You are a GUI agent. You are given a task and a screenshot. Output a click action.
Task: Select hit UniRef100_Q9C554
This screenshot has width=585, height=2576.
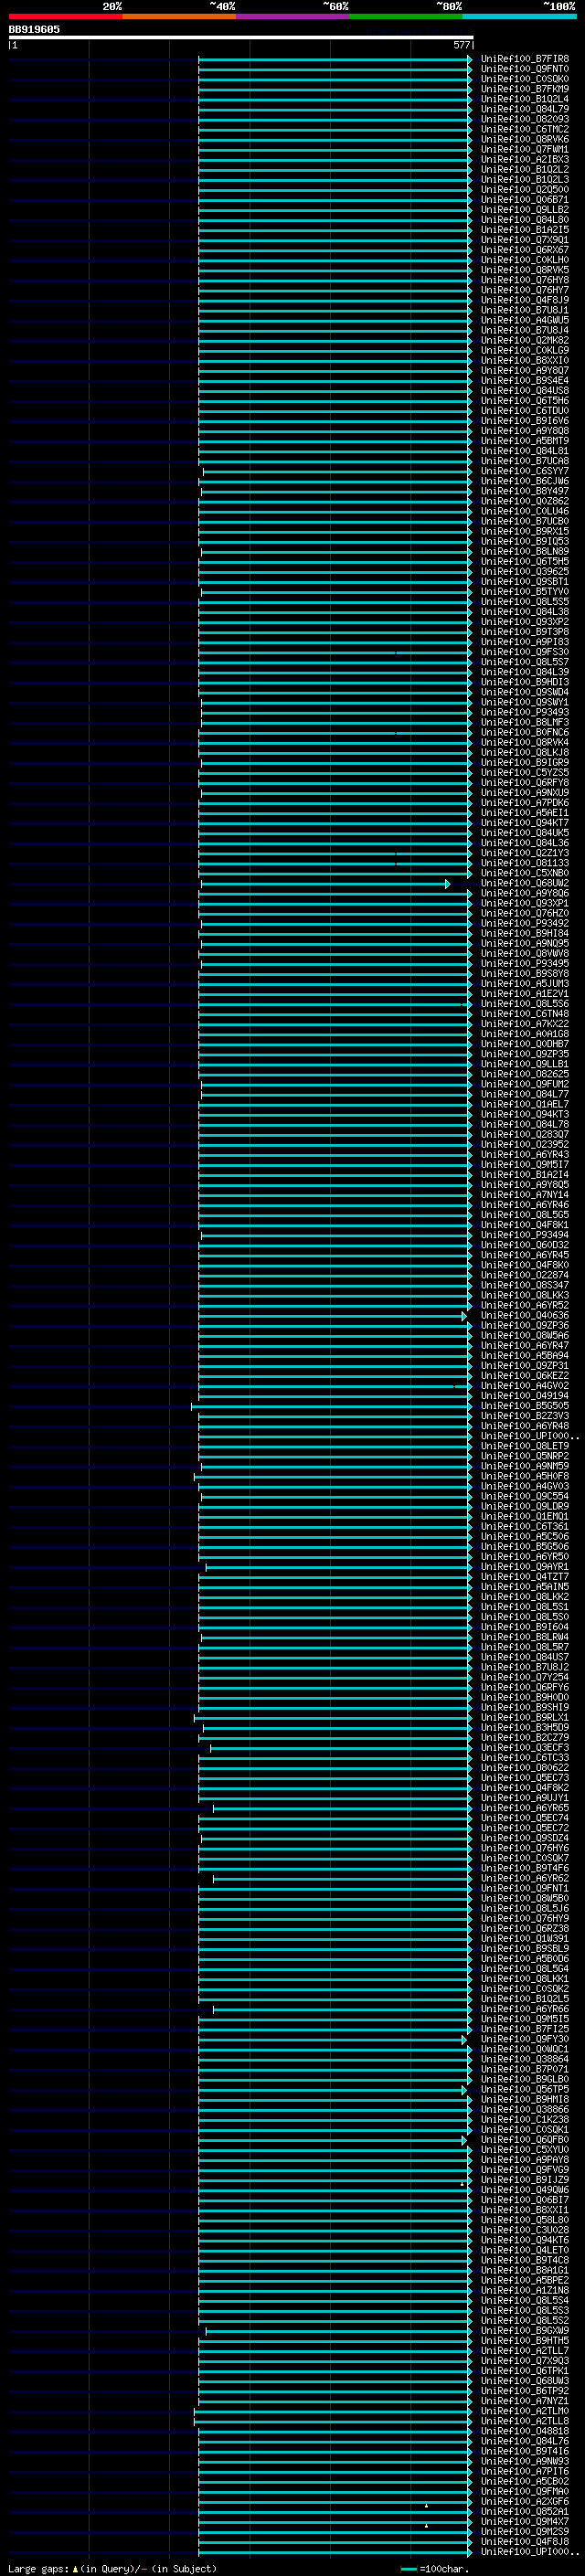pyautogui.click(x=525, y=1497)
